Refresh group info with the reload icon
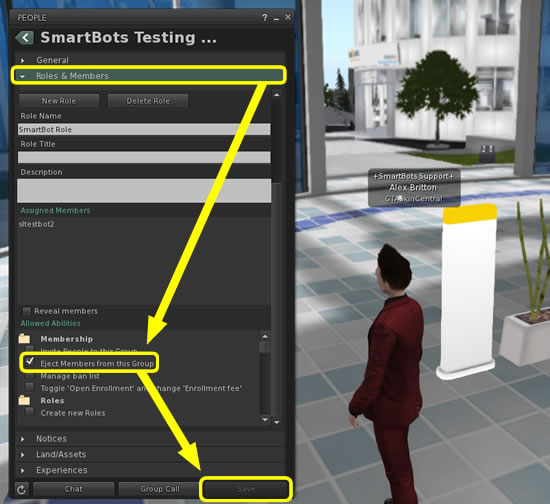This screenshot has height=504, width=550. point(21,490)
